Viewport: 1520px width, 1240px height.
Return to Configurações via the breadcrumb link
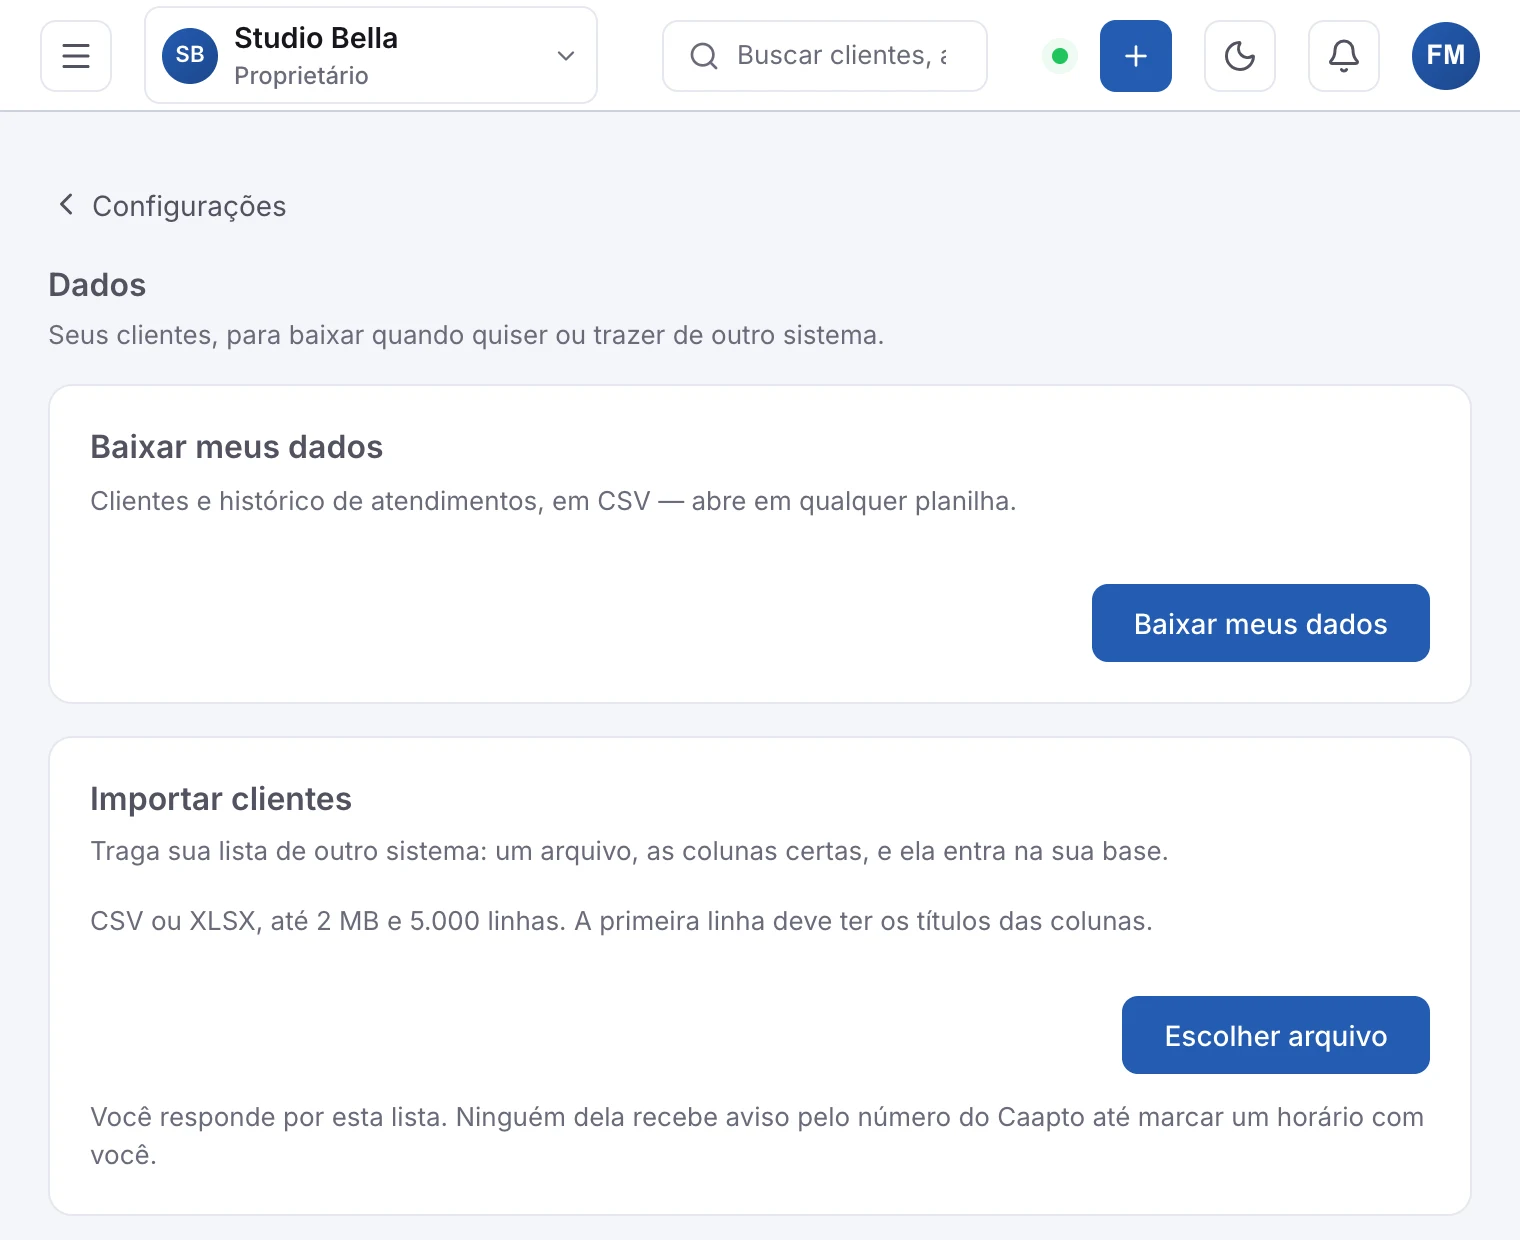click(x=189, y=206)
